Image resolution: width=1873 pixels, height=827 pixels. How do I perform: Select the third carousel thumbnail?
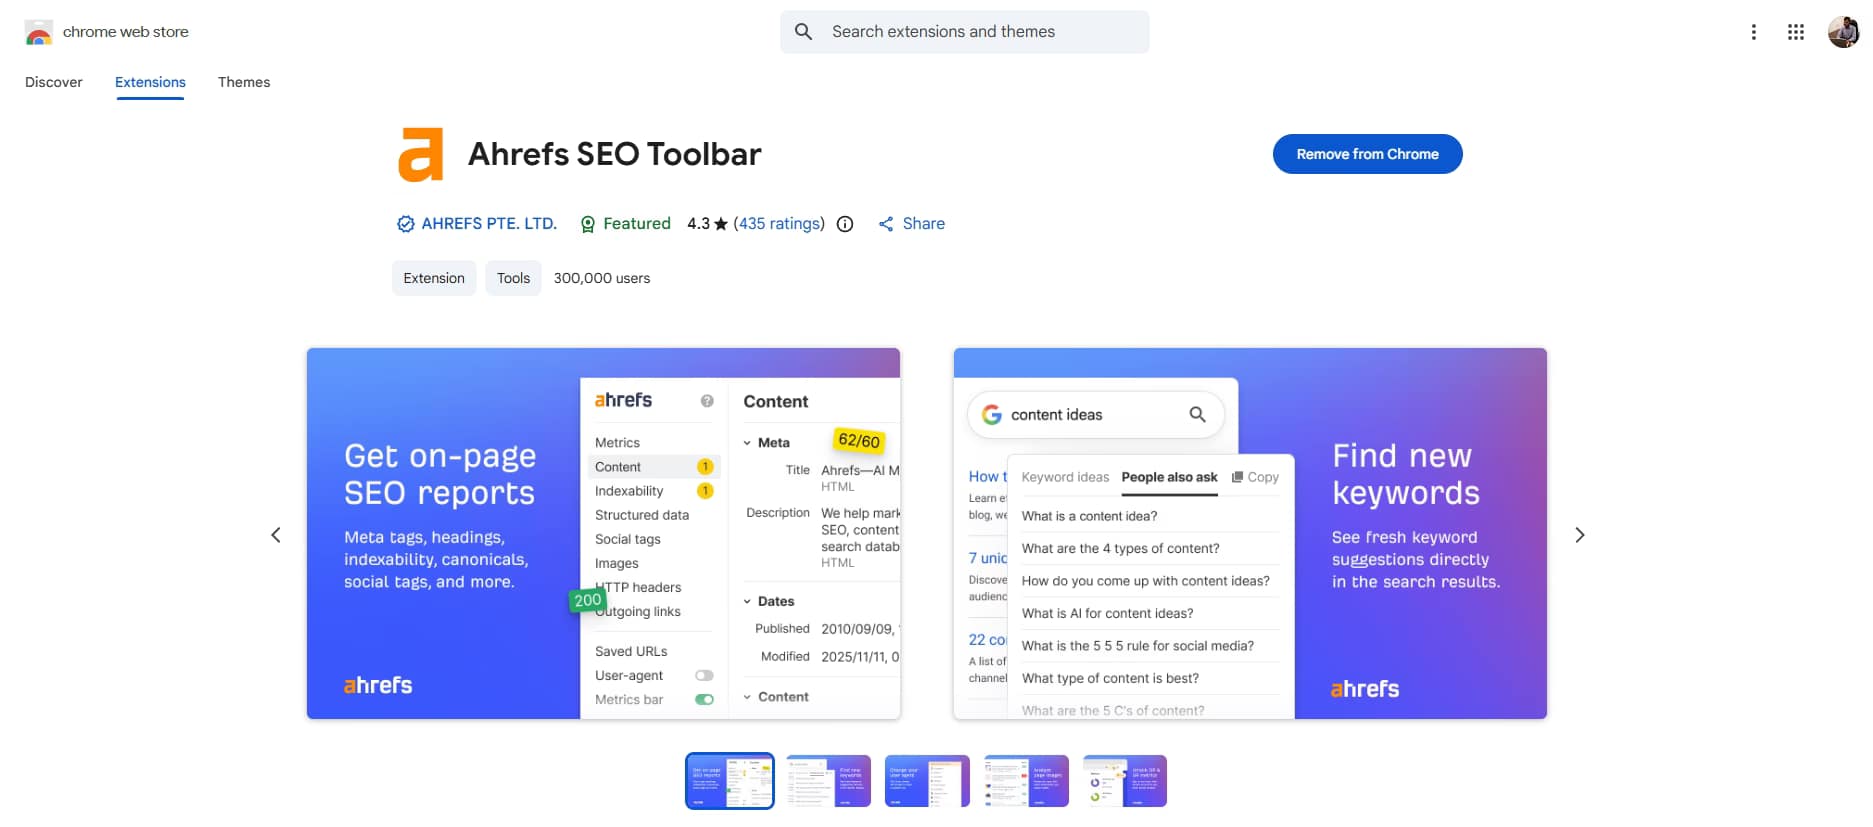pos(927,781)
